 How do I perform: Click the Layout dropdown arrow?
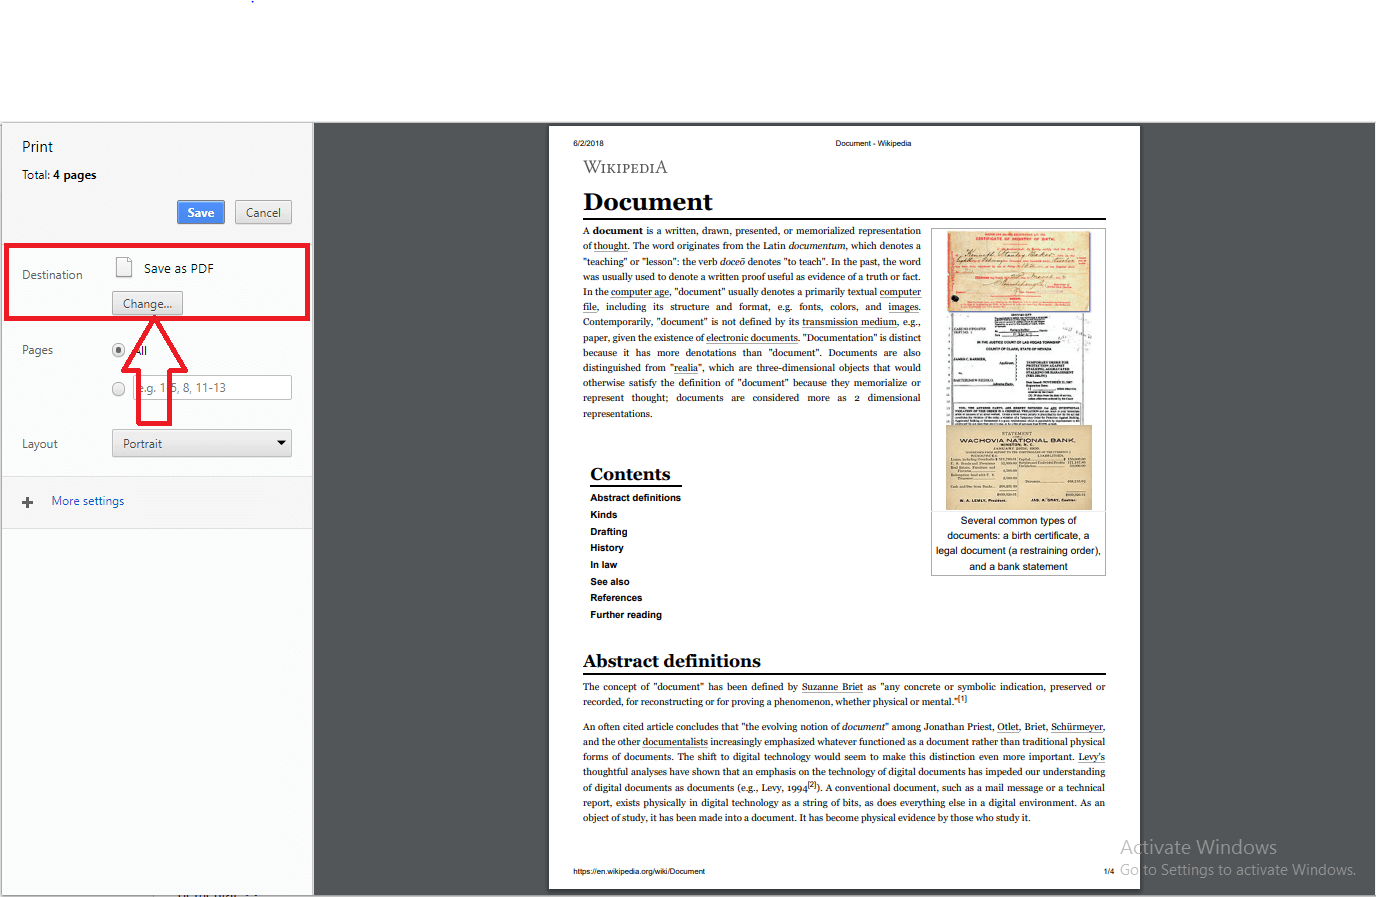coord(281,443)
